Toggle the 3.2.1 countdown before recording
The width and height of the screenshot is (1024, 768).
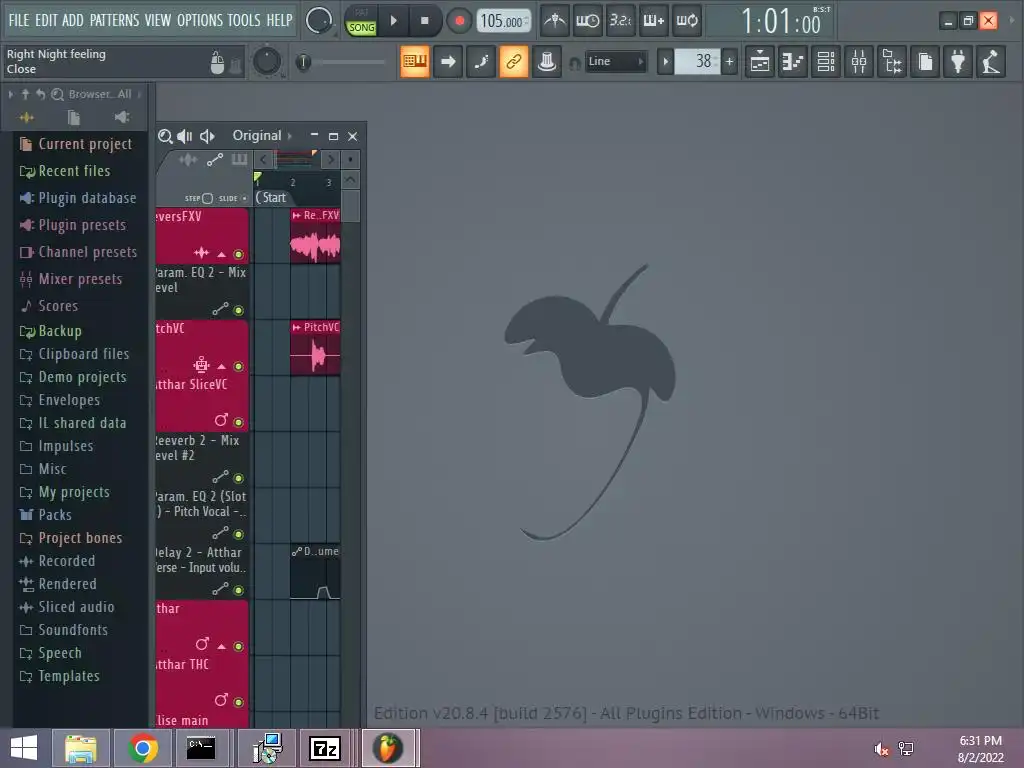tap(620, 21)
